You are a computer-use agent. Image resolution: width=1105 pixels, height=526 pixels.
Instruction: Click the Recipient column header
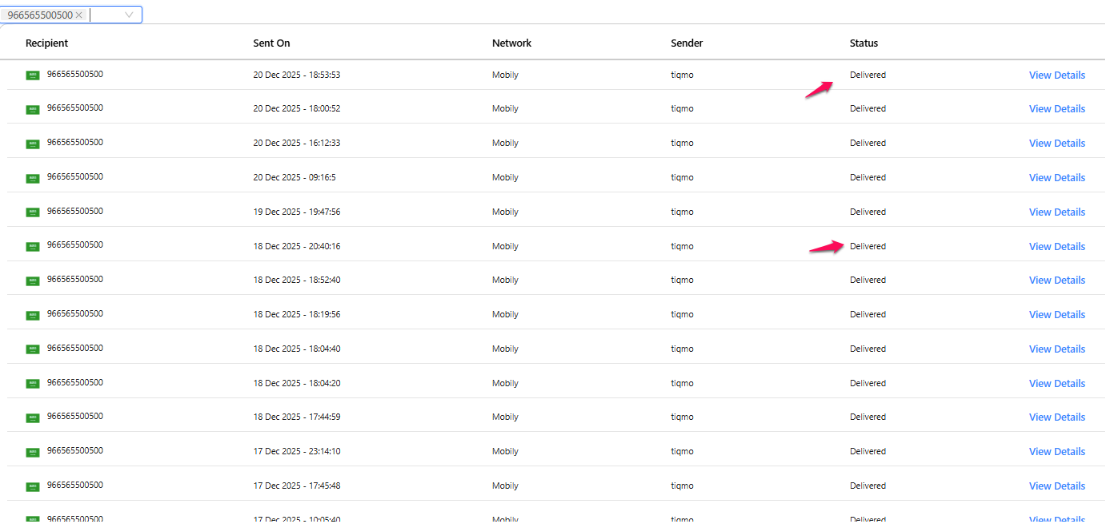pyautogui.click(x=47, y=43)
